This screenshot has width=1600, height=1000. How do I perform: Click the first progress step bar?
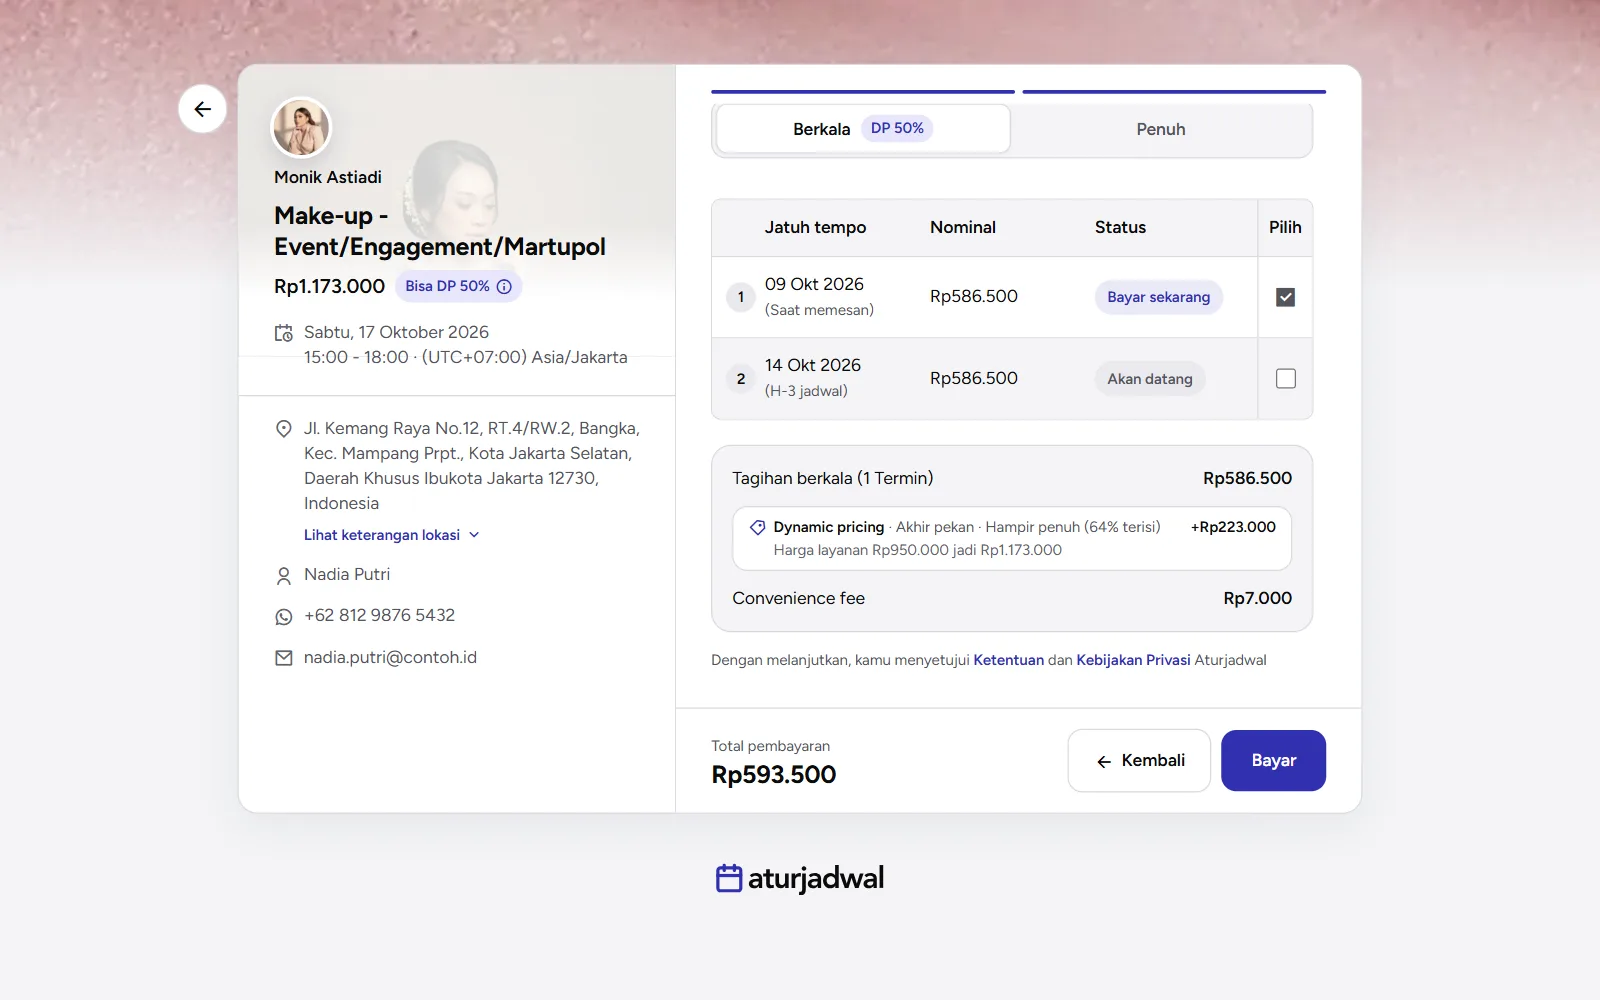tap(863, 92)
